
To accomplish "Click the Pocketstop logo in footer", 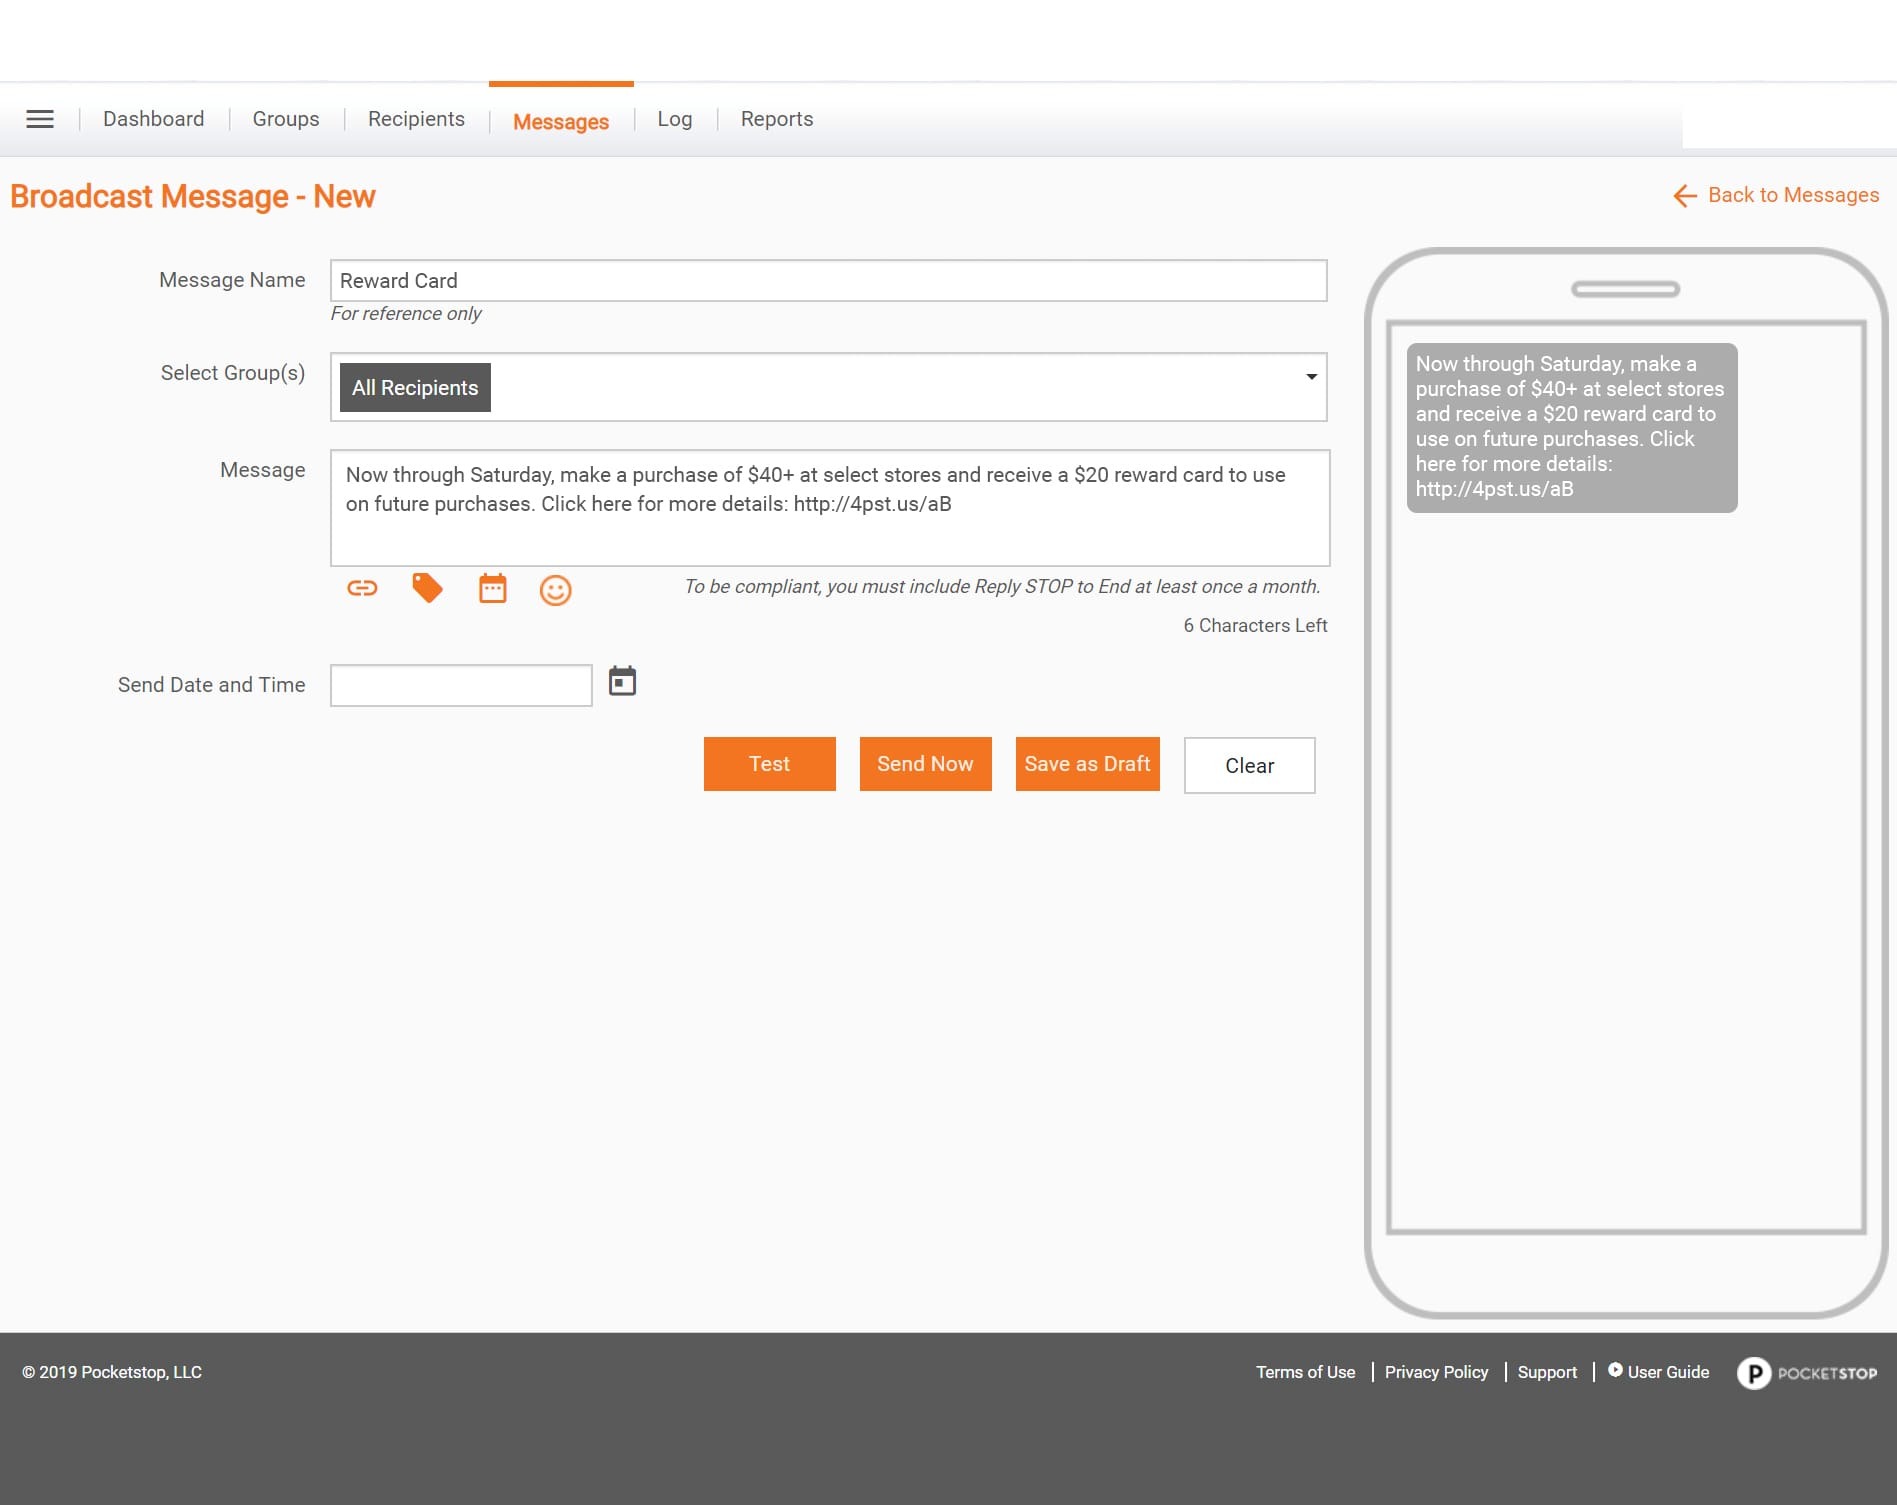I will (x=1806, y=1373).
